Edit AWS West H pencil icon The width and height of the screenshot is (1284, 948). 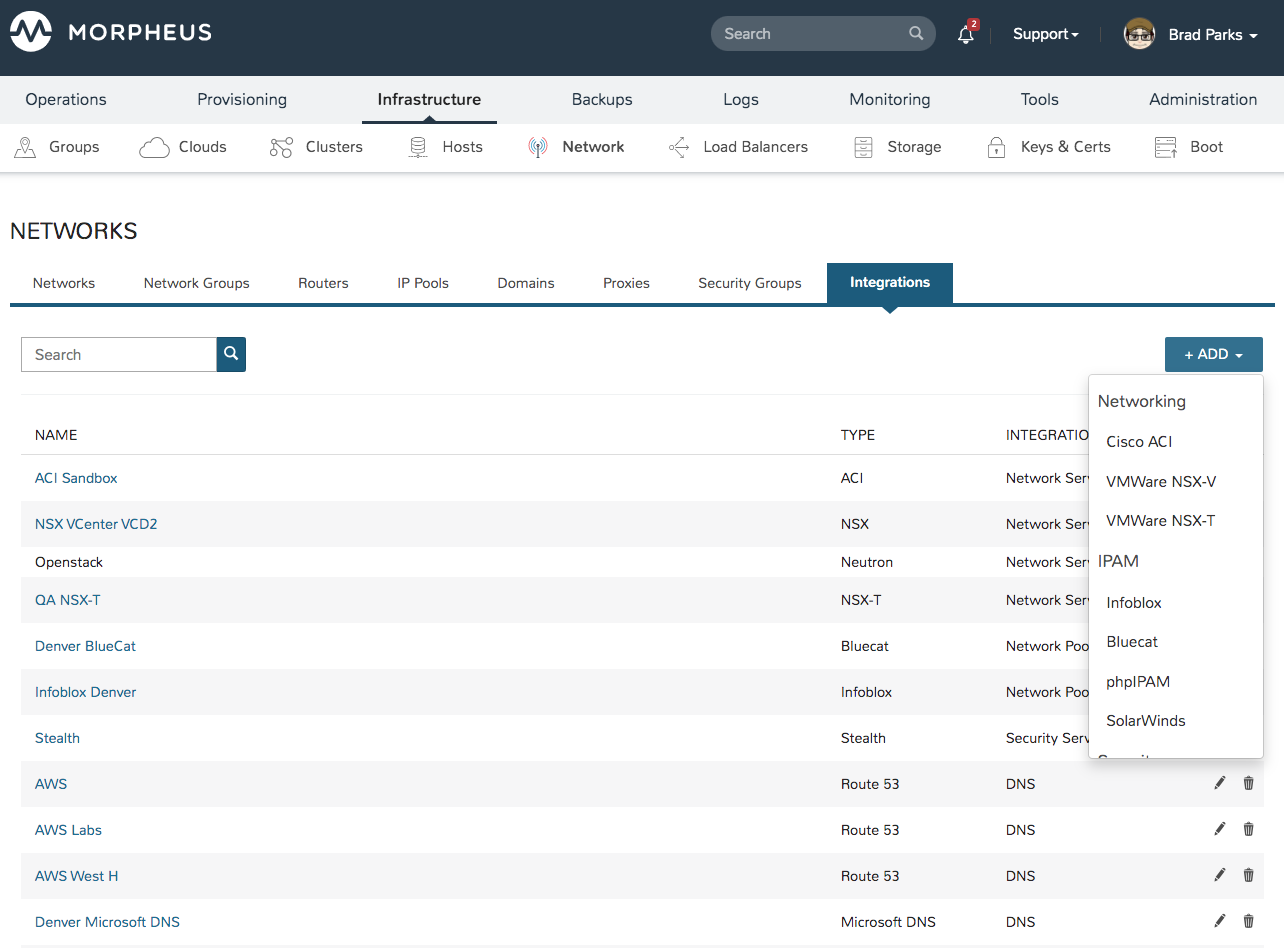[1219, 875]
